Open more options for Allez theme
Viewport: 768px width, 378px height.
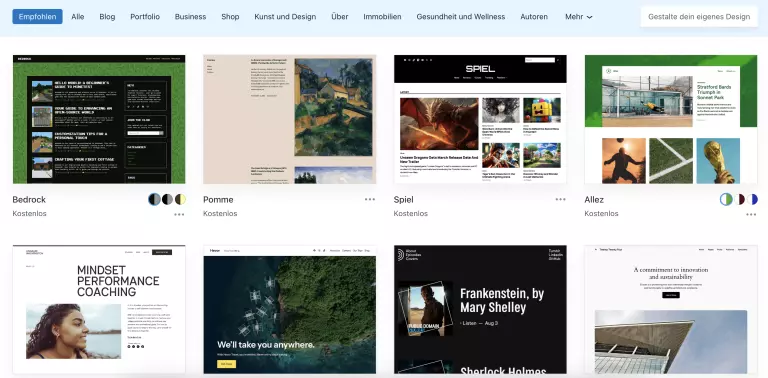click(x=751, y=214)
